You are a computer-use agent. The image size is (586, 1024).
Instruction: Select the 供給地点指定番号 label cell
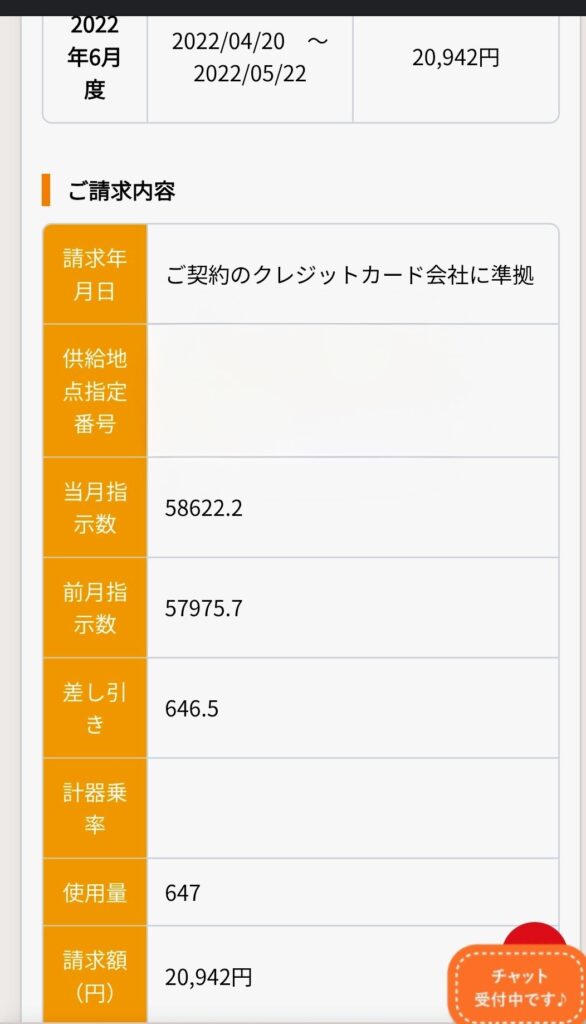pyautogui.click(x=95, y=391)
